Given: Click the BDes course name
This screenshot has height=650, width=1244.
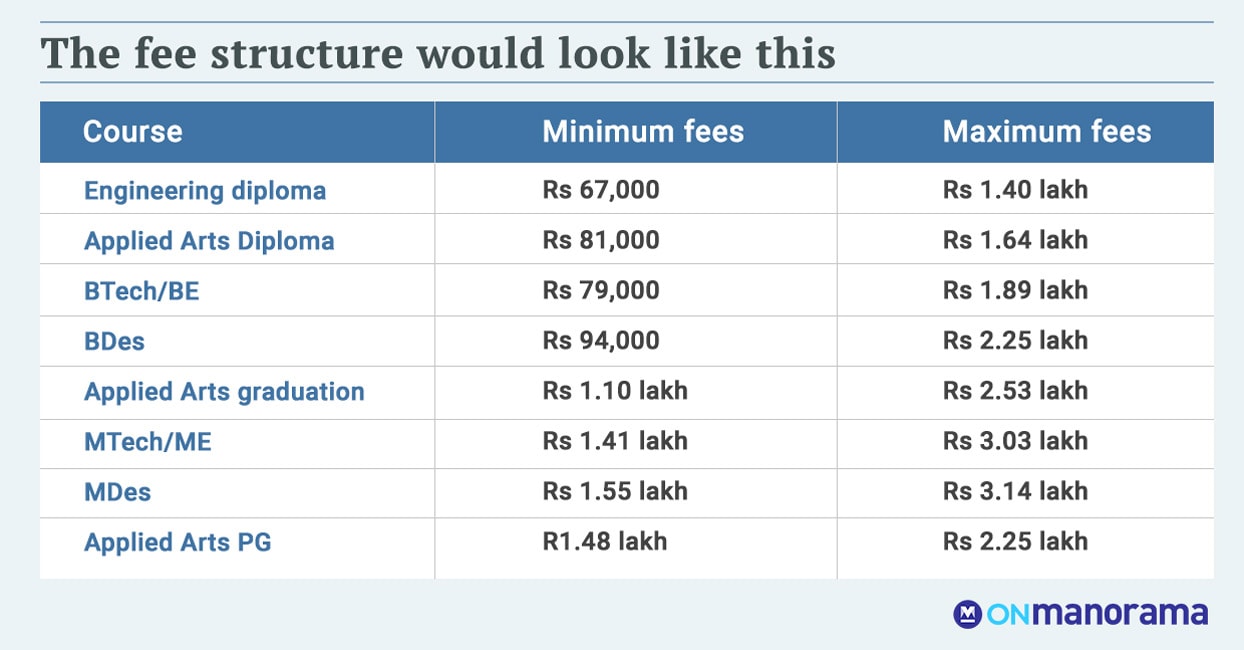Looking at the screenshot, I should (114, 341).
